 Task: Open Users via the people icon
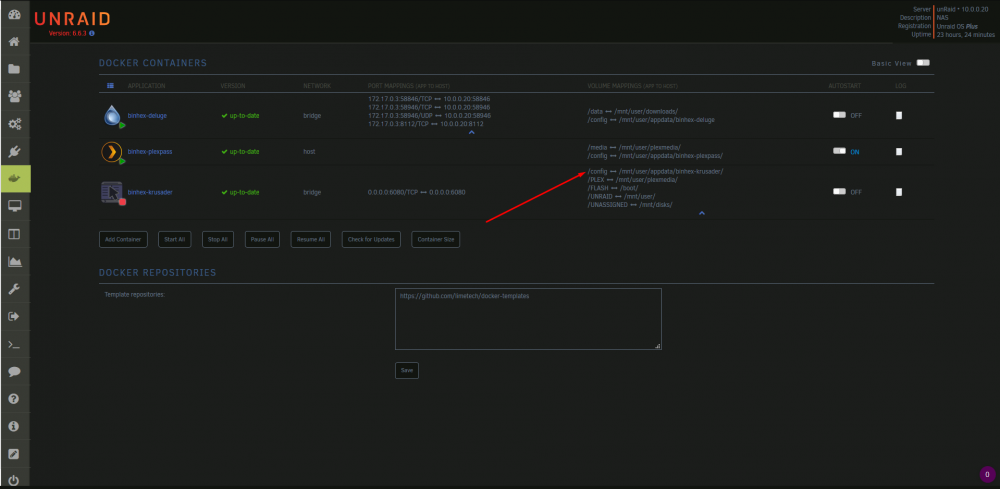coord(14,96)
